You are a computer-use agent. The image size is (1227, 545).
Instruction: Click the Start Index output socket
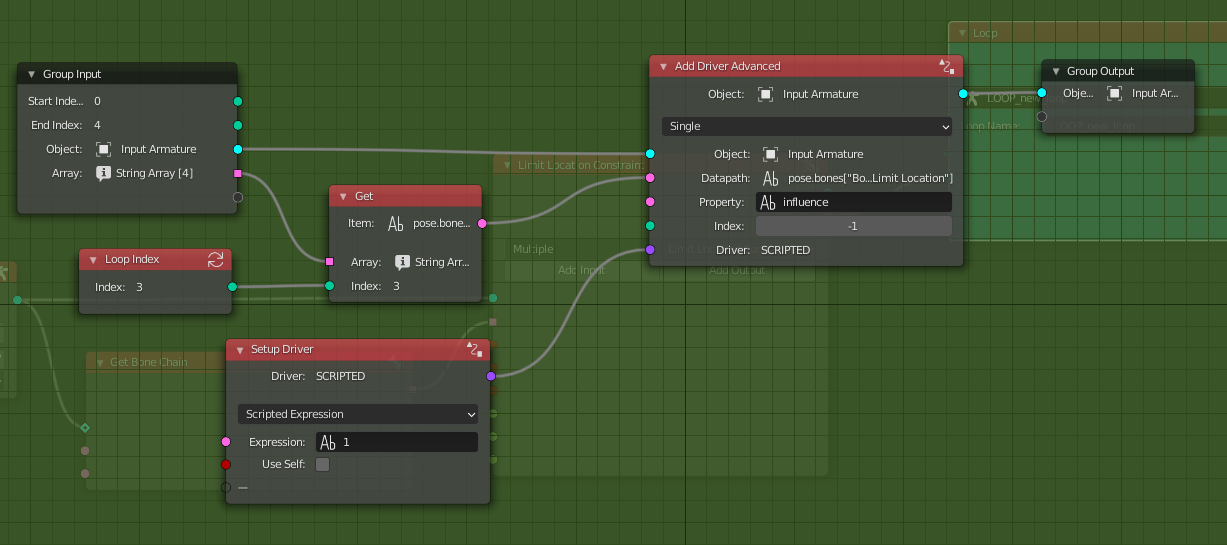238,101
